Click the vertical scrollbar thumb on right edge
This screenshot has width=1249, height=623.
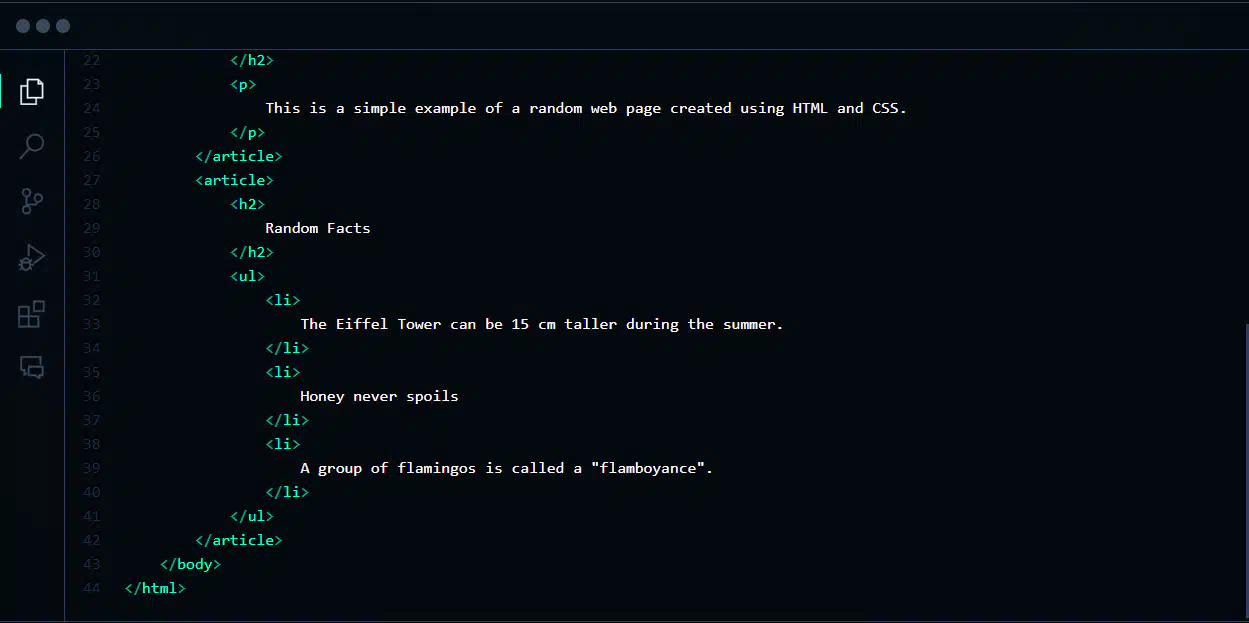[1246, 471]
